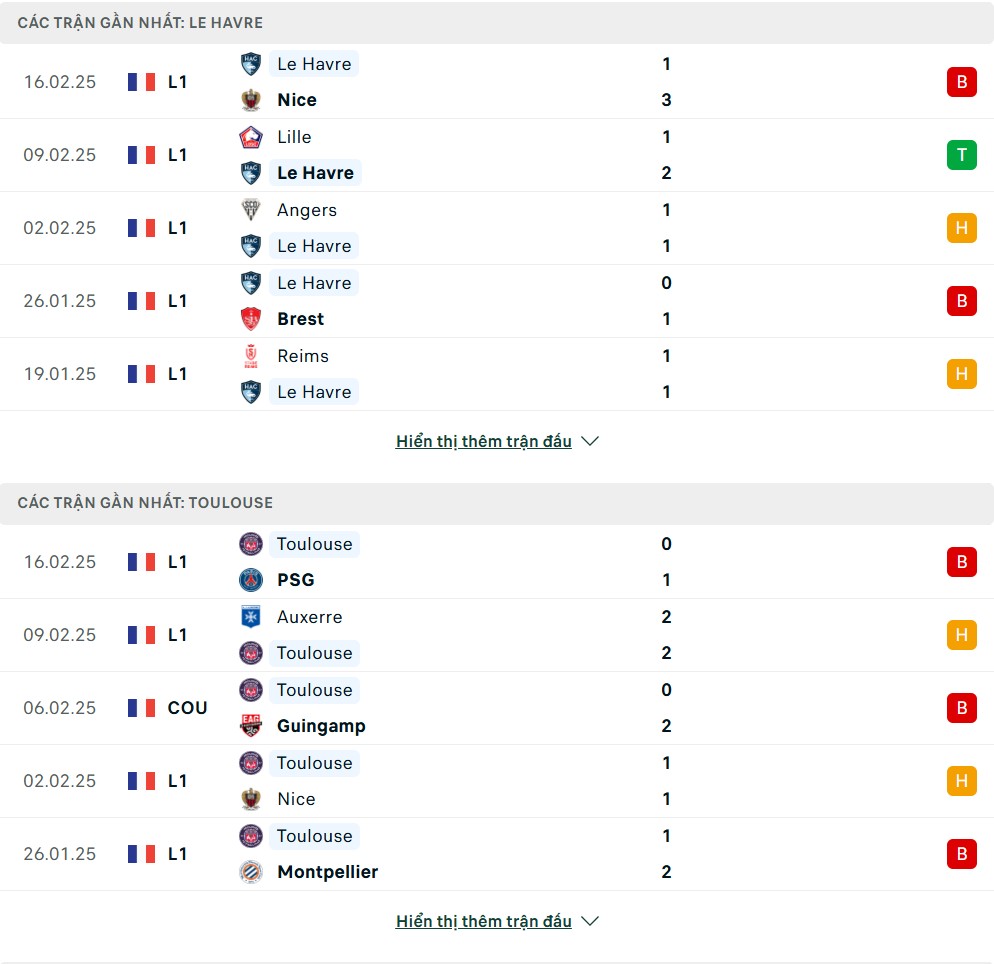This screenshot has height=964, width=994.
Task: Select the Montpellier team name
Action: [327, 872]
